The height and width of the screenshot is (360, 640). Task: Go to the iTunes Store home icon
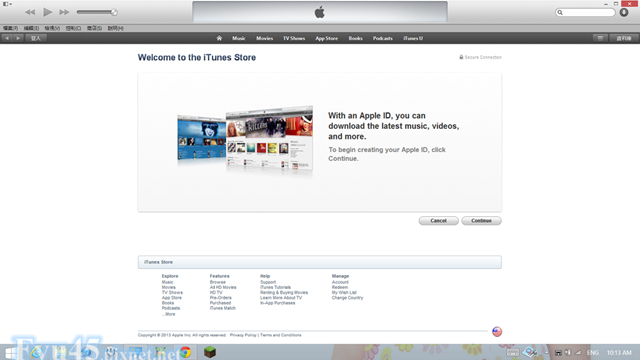click(219, 38)
